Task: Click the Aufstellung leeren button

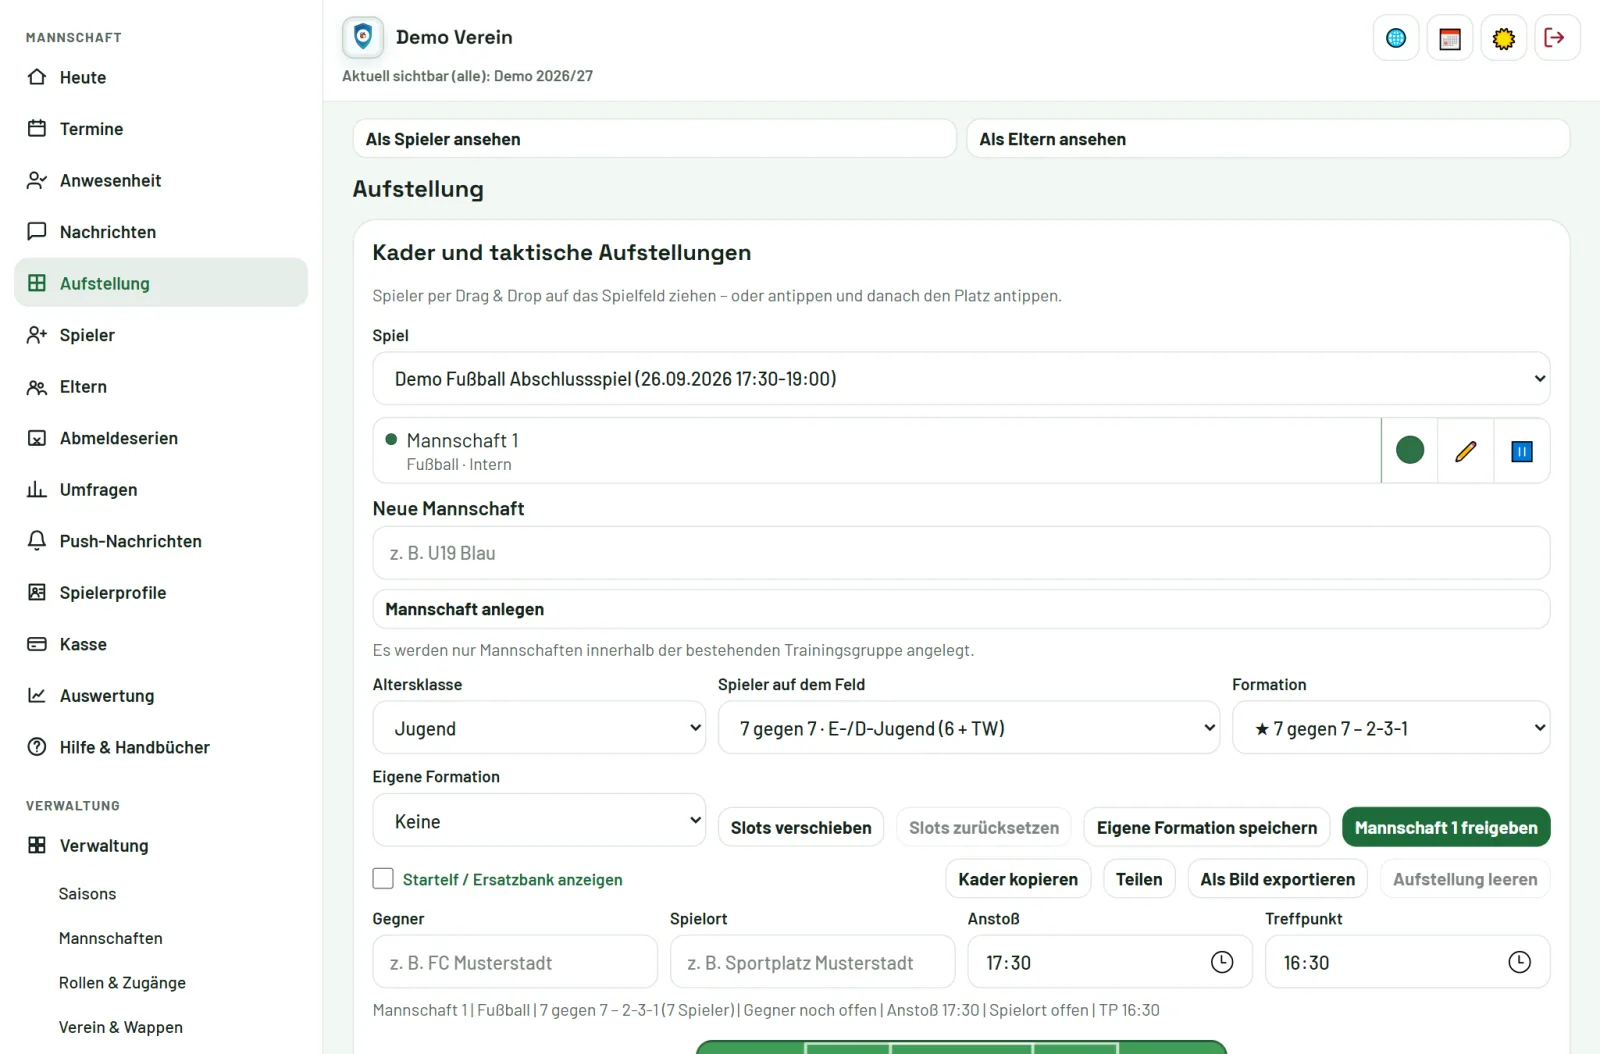Action: click(x=1465, y=879)
